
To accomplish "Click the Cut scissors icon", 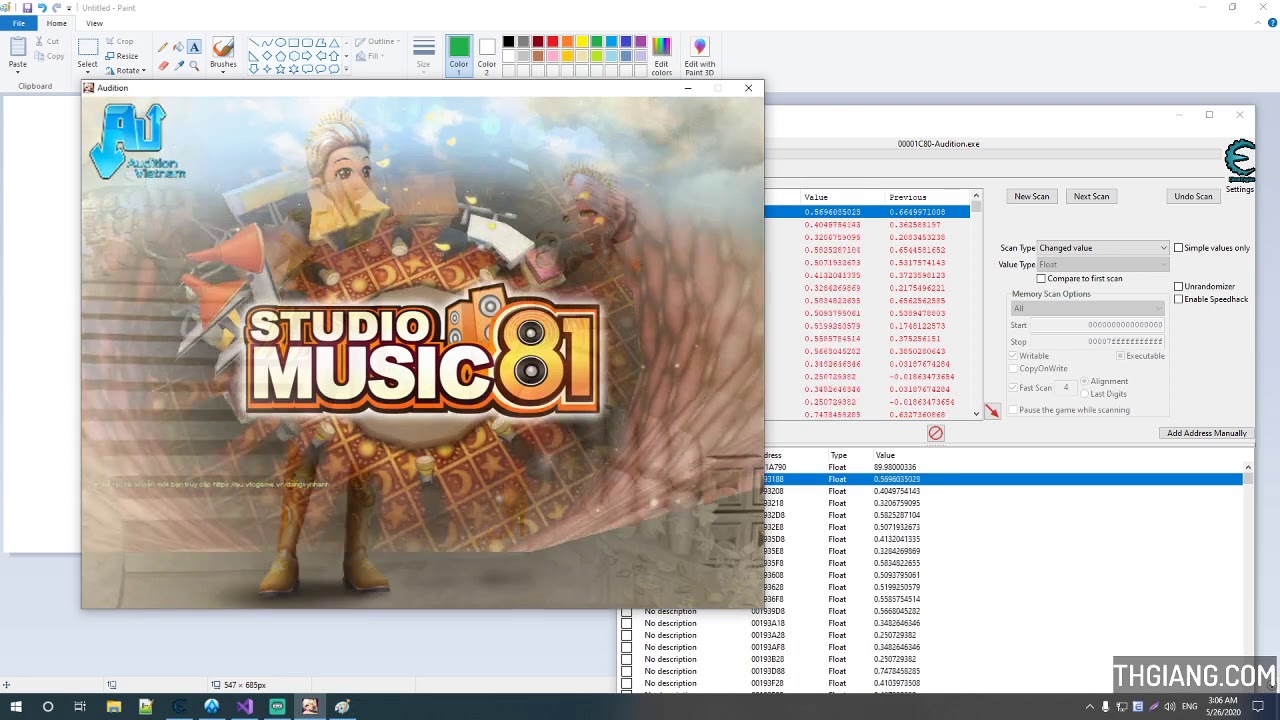I will pos(40,41).
